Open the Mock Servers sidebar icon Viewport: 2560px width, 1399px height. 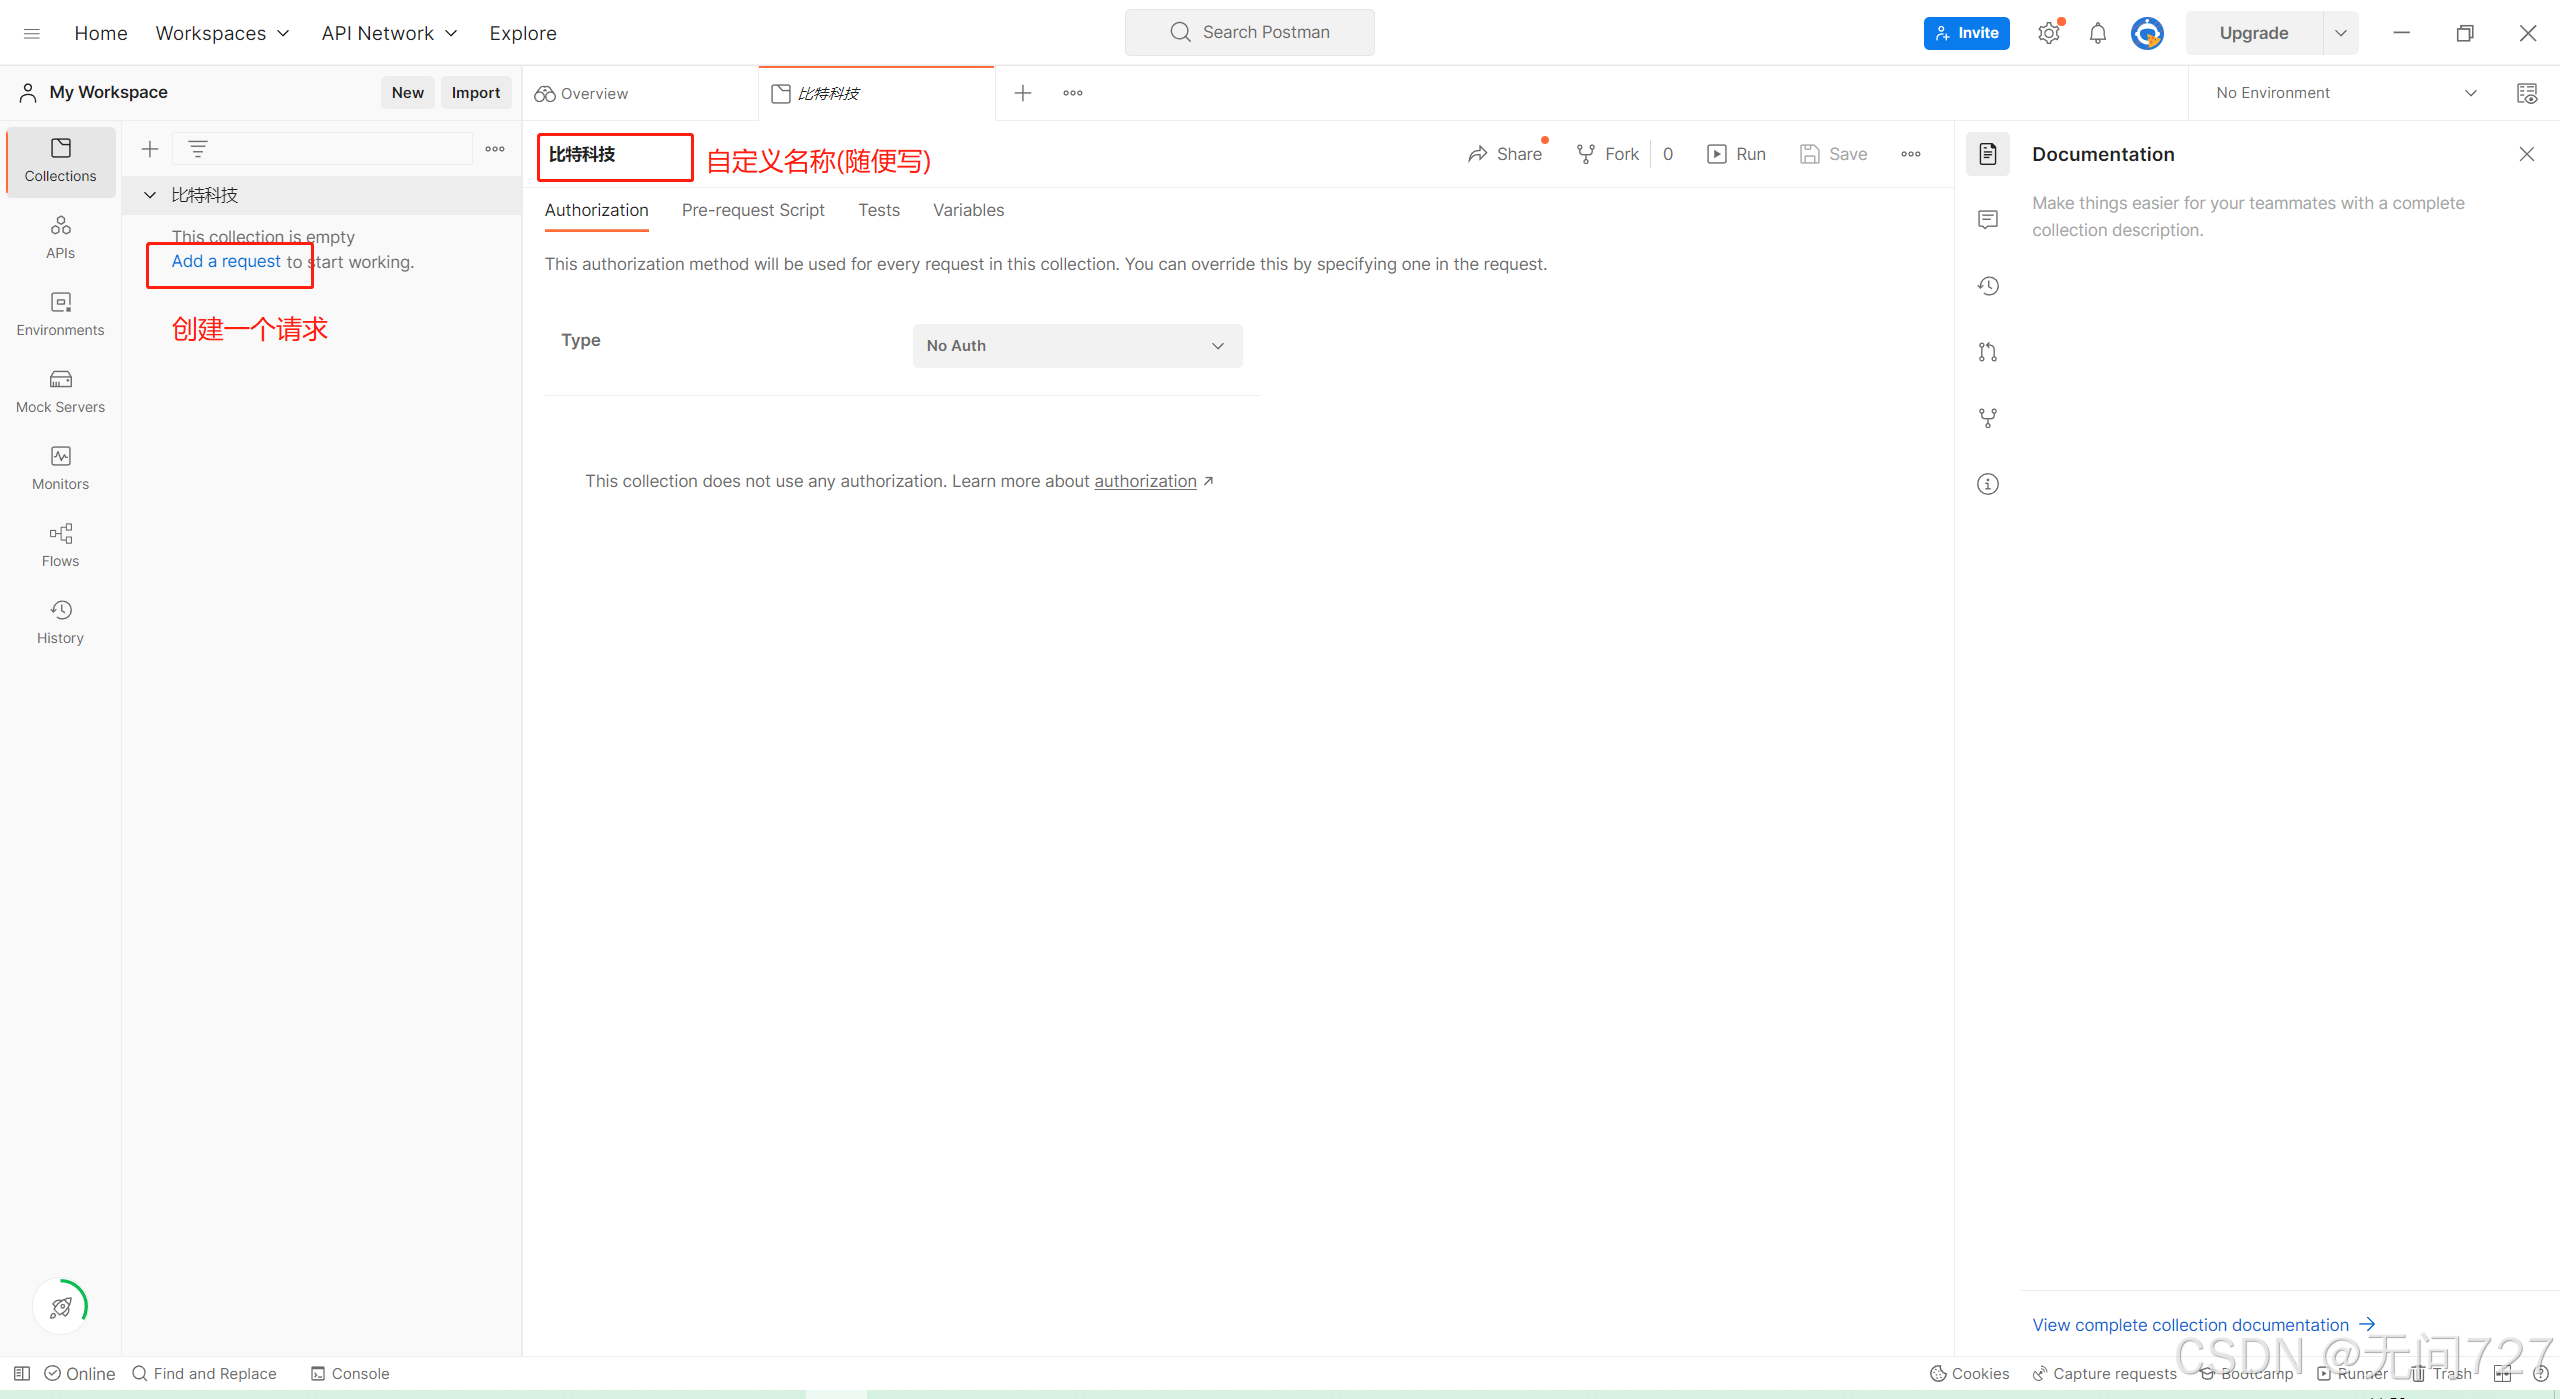(60, 390)
